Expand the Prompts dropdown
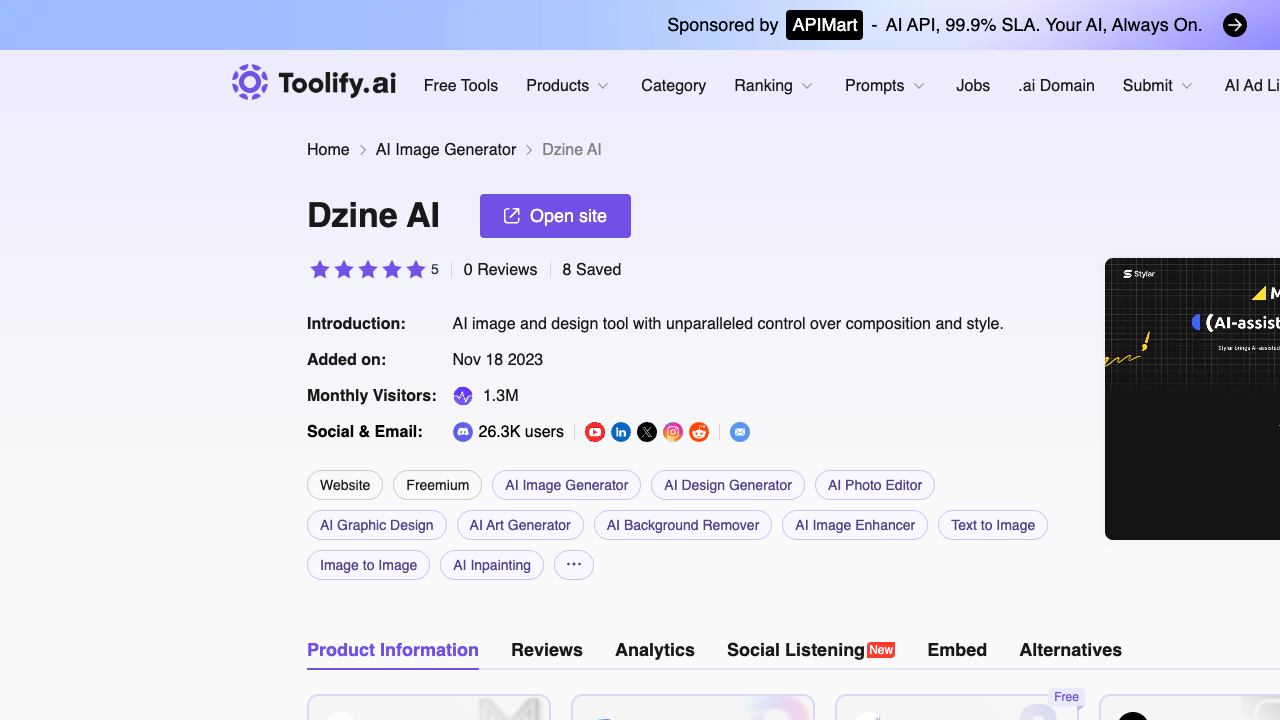 tap(885, 86)
